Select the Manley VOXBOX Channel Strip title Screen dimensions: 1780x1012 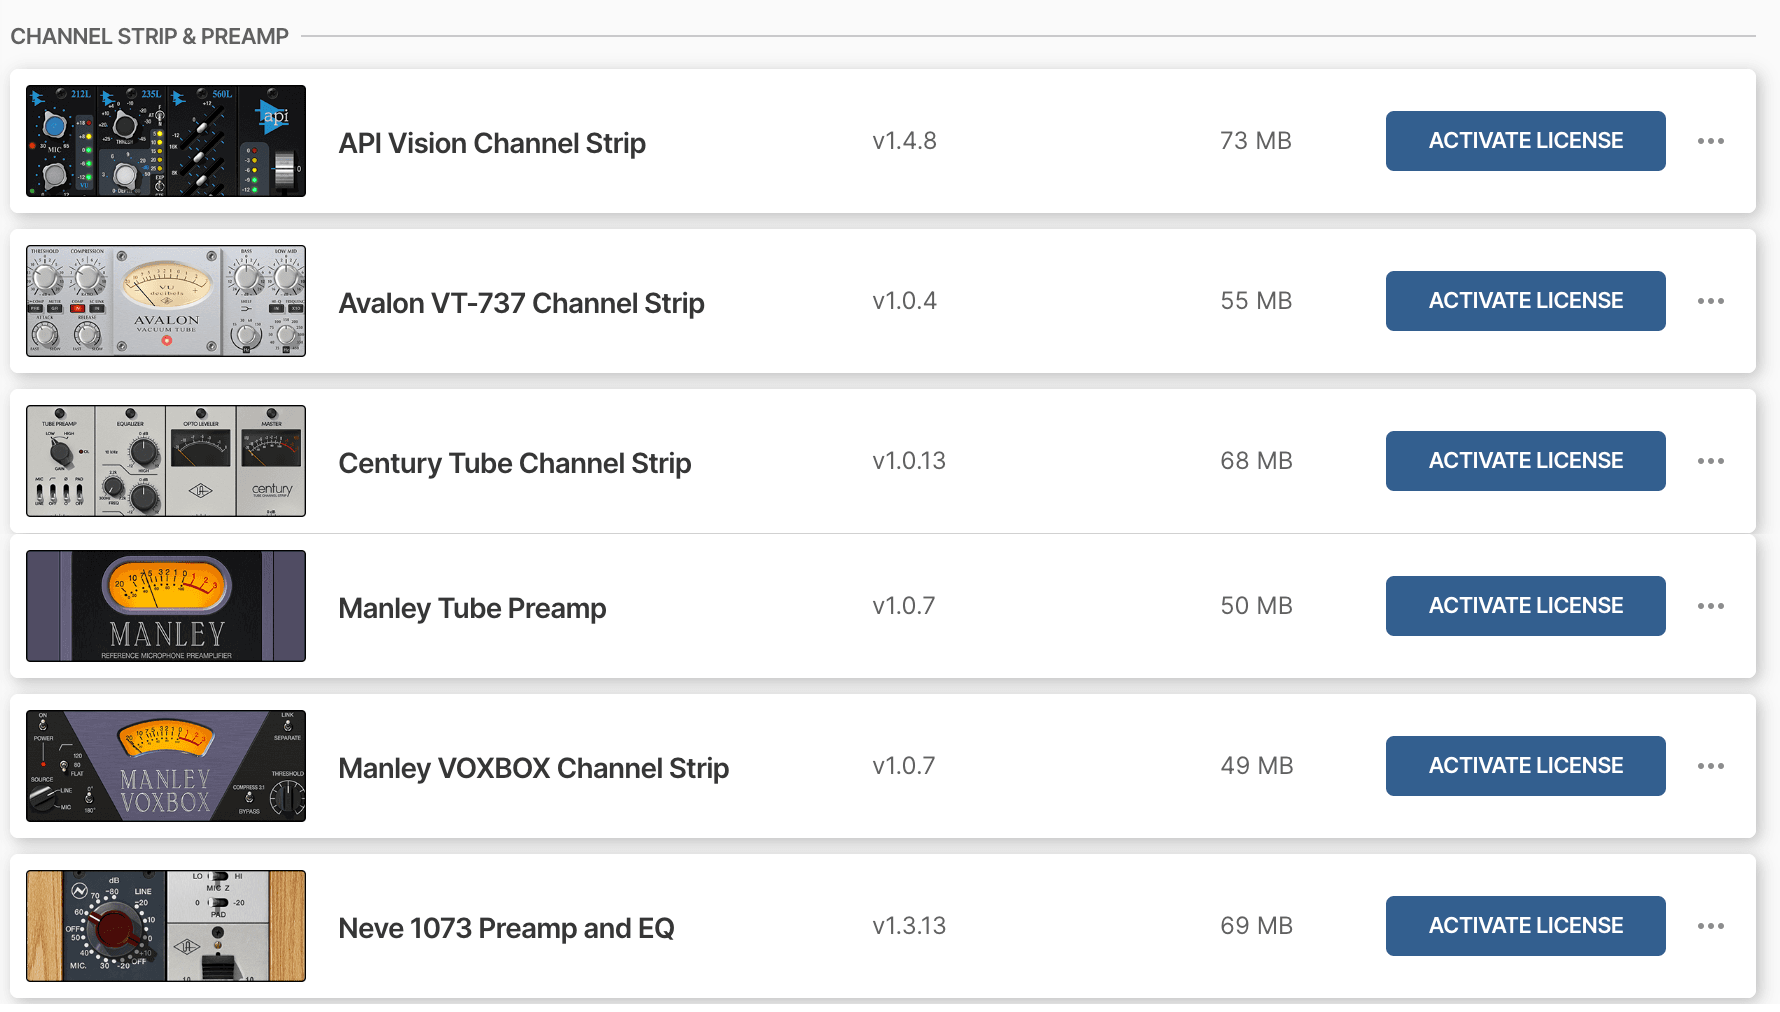(x=534, y=768)
